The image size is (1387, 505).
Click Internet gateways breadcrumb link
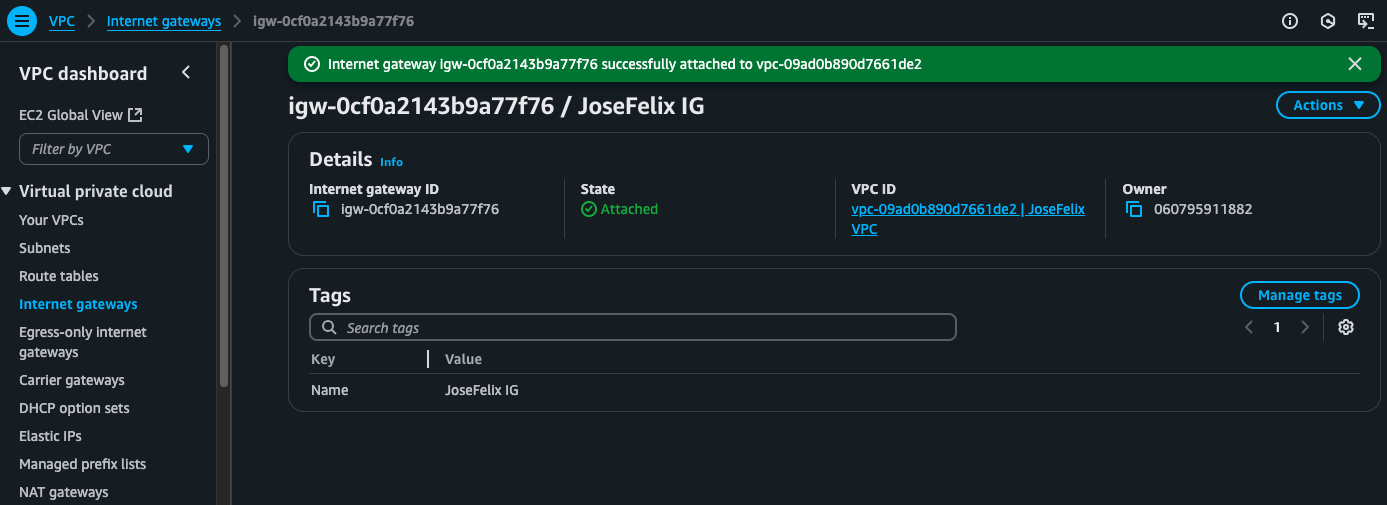click(164, 20)
